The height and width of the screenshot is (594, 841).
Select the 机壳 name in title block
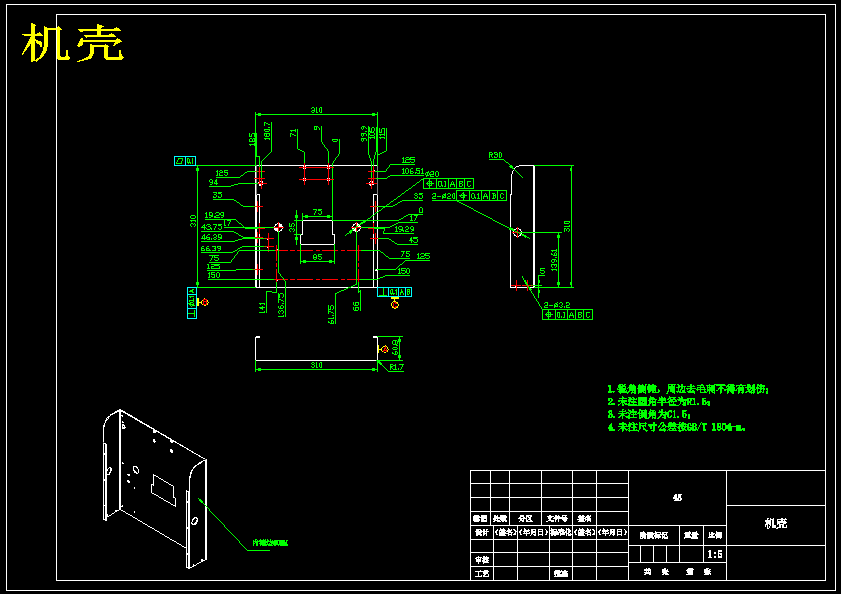[776, 523]
